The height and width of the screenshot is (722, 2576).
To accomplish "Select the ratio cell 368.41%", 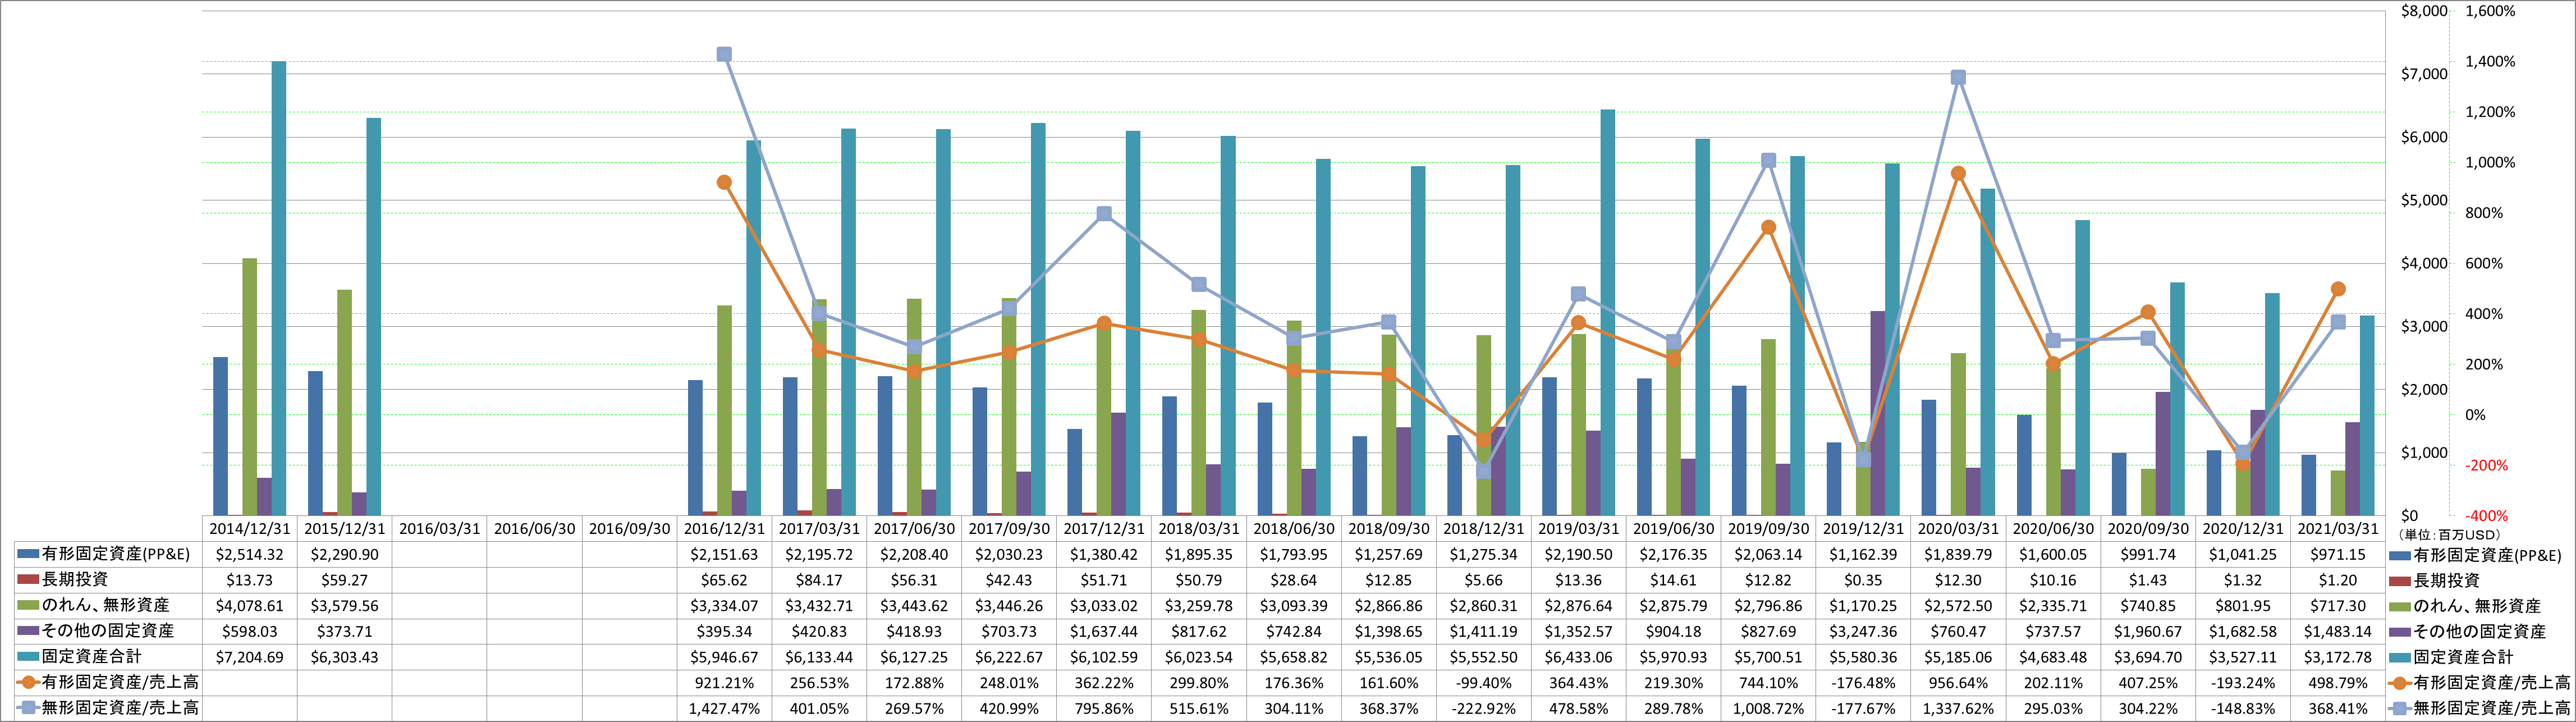I will (2338, 708).
